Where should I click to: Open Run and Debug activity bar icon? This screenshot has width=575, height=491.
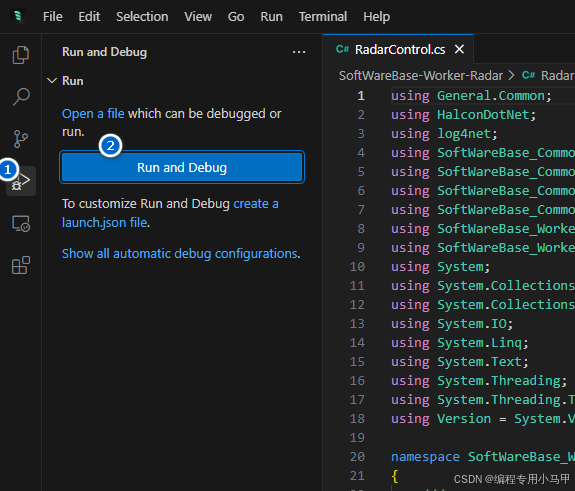[x=21, y=180]
